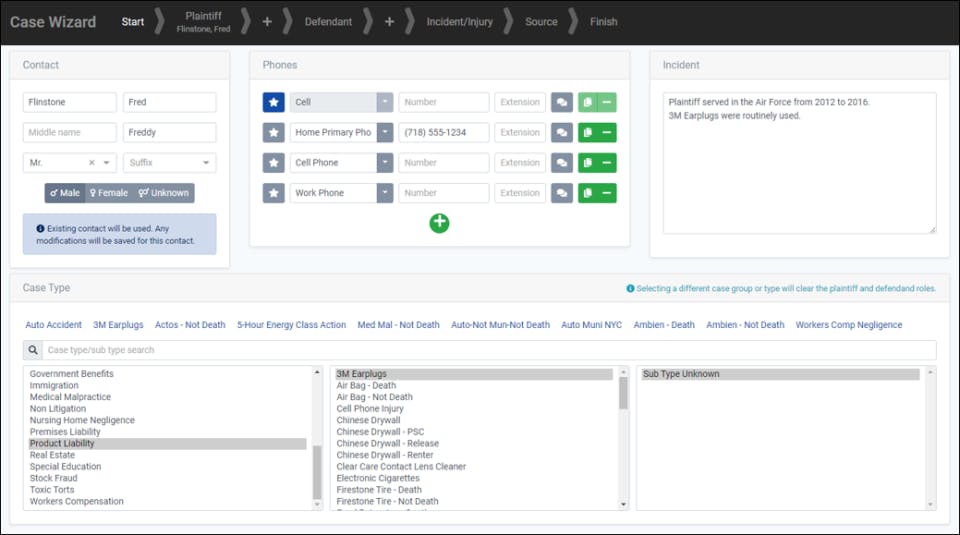Click the Auto Muni NYC link
960x535 pixels.
coord(591,325)
